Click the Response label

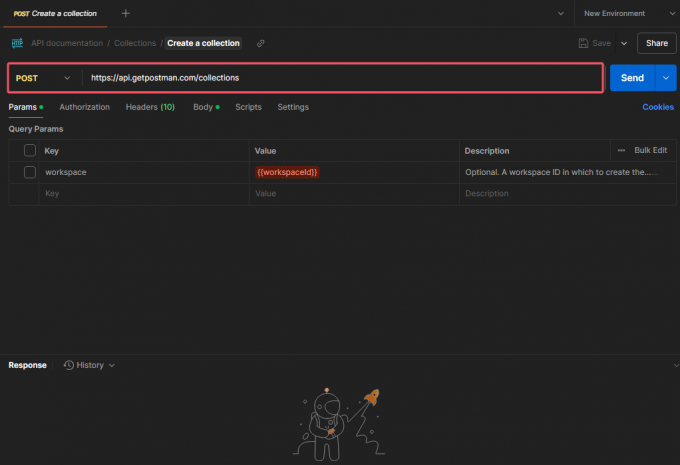coord(27,365)
